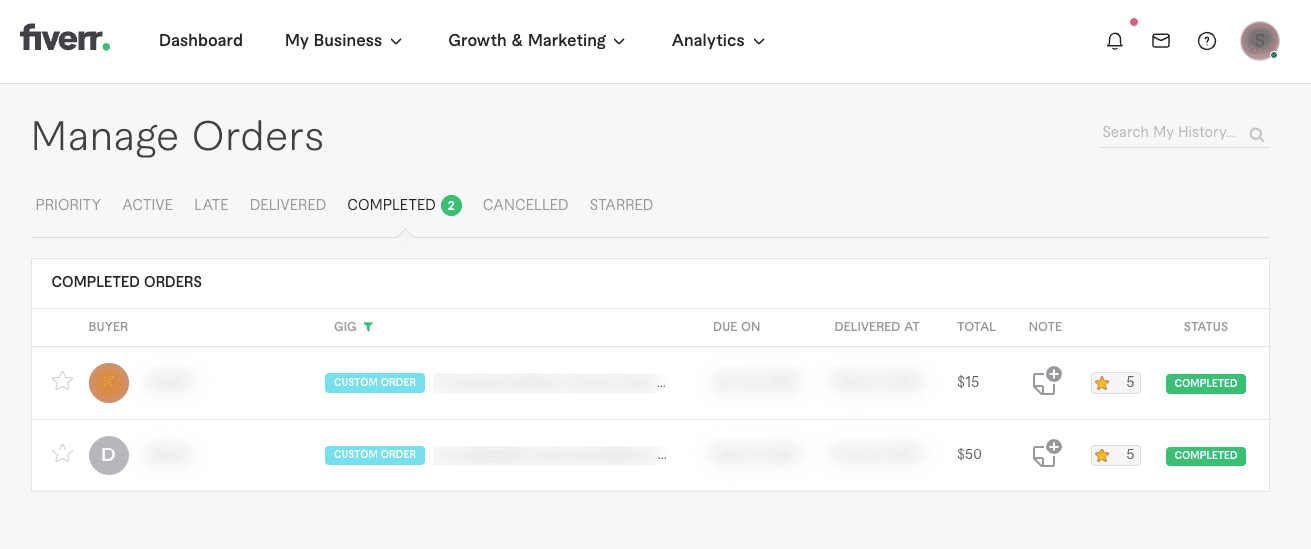This screenshot has height=549, width=1311.
Task: Click the green filter icon beside GIG
Action: [368, 327]
